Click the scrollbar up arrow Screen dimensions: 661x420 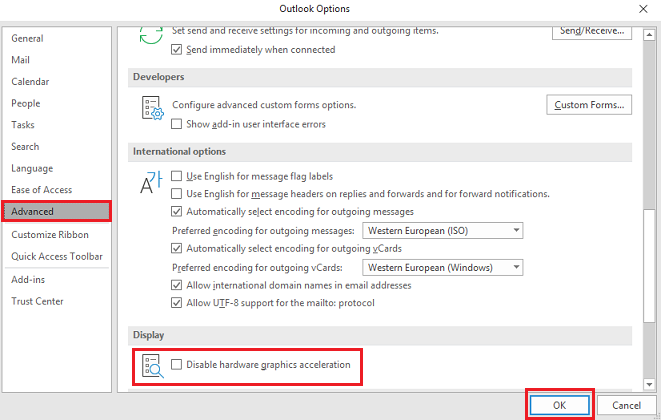click(x=649, y=35)
